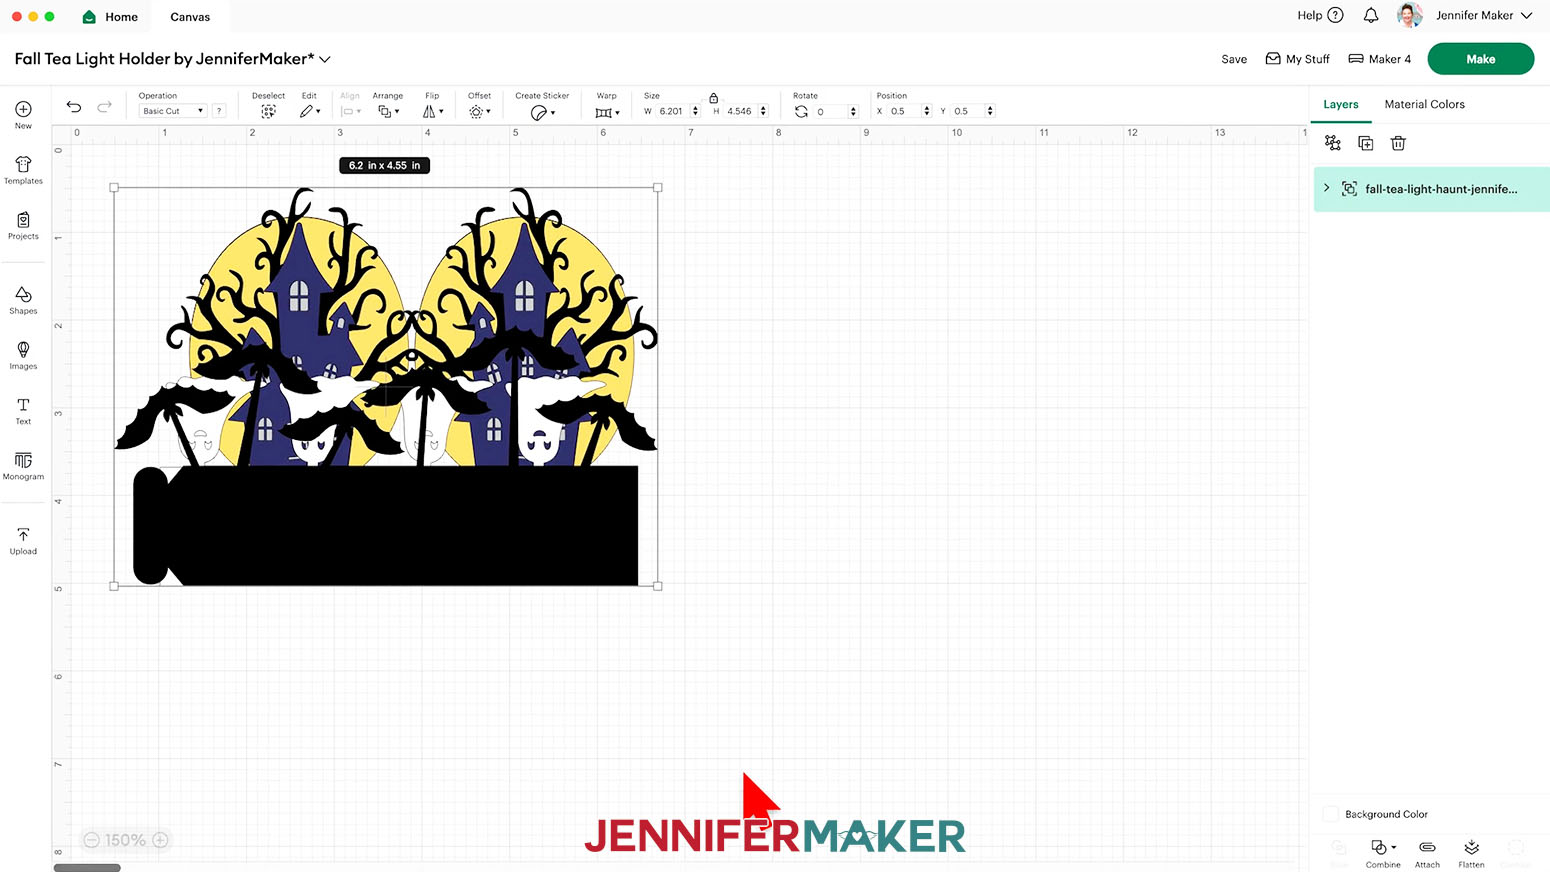The width and height of the screenshot is (1550, 872).
Task: Click the Width size field
Action: click(671, 111)
